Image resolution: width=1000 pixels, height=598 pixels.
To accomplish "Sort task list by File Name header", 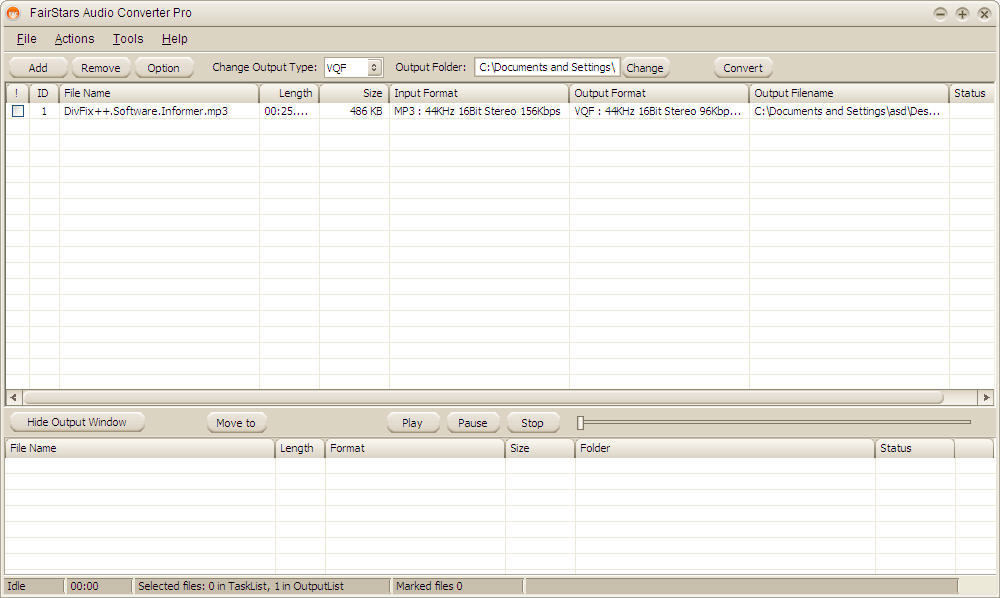I will 159,93.
